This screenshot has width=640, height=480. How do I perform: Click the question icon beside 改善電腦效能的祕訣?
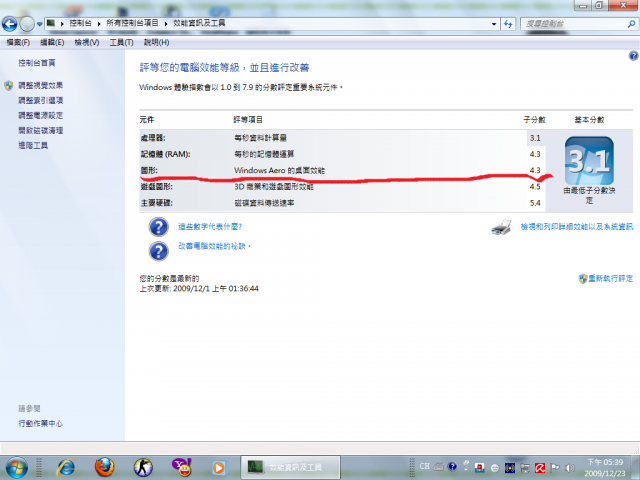tap(158, 251)
